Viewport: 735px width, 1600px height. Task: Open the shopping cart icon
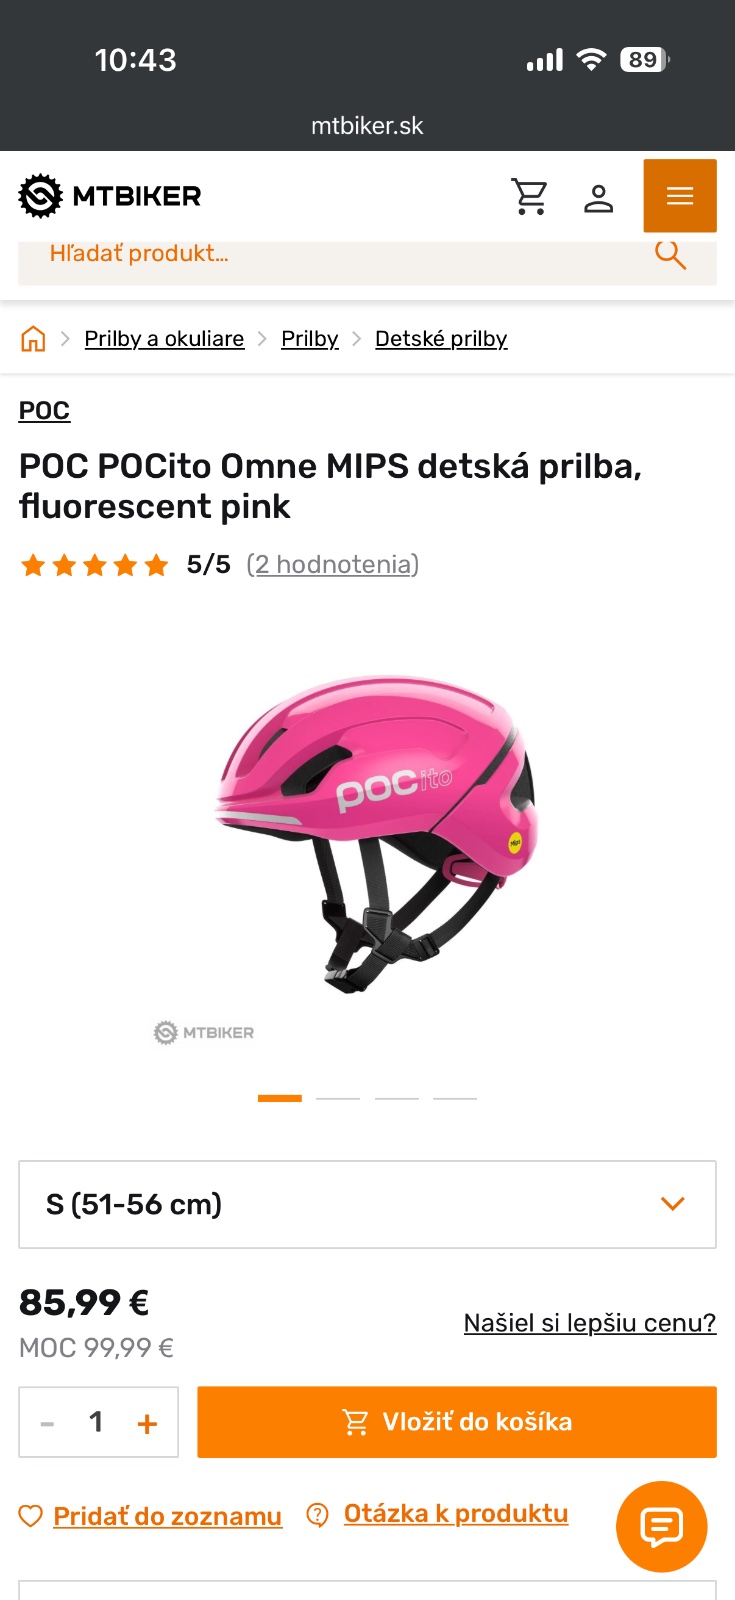point(529,197)
